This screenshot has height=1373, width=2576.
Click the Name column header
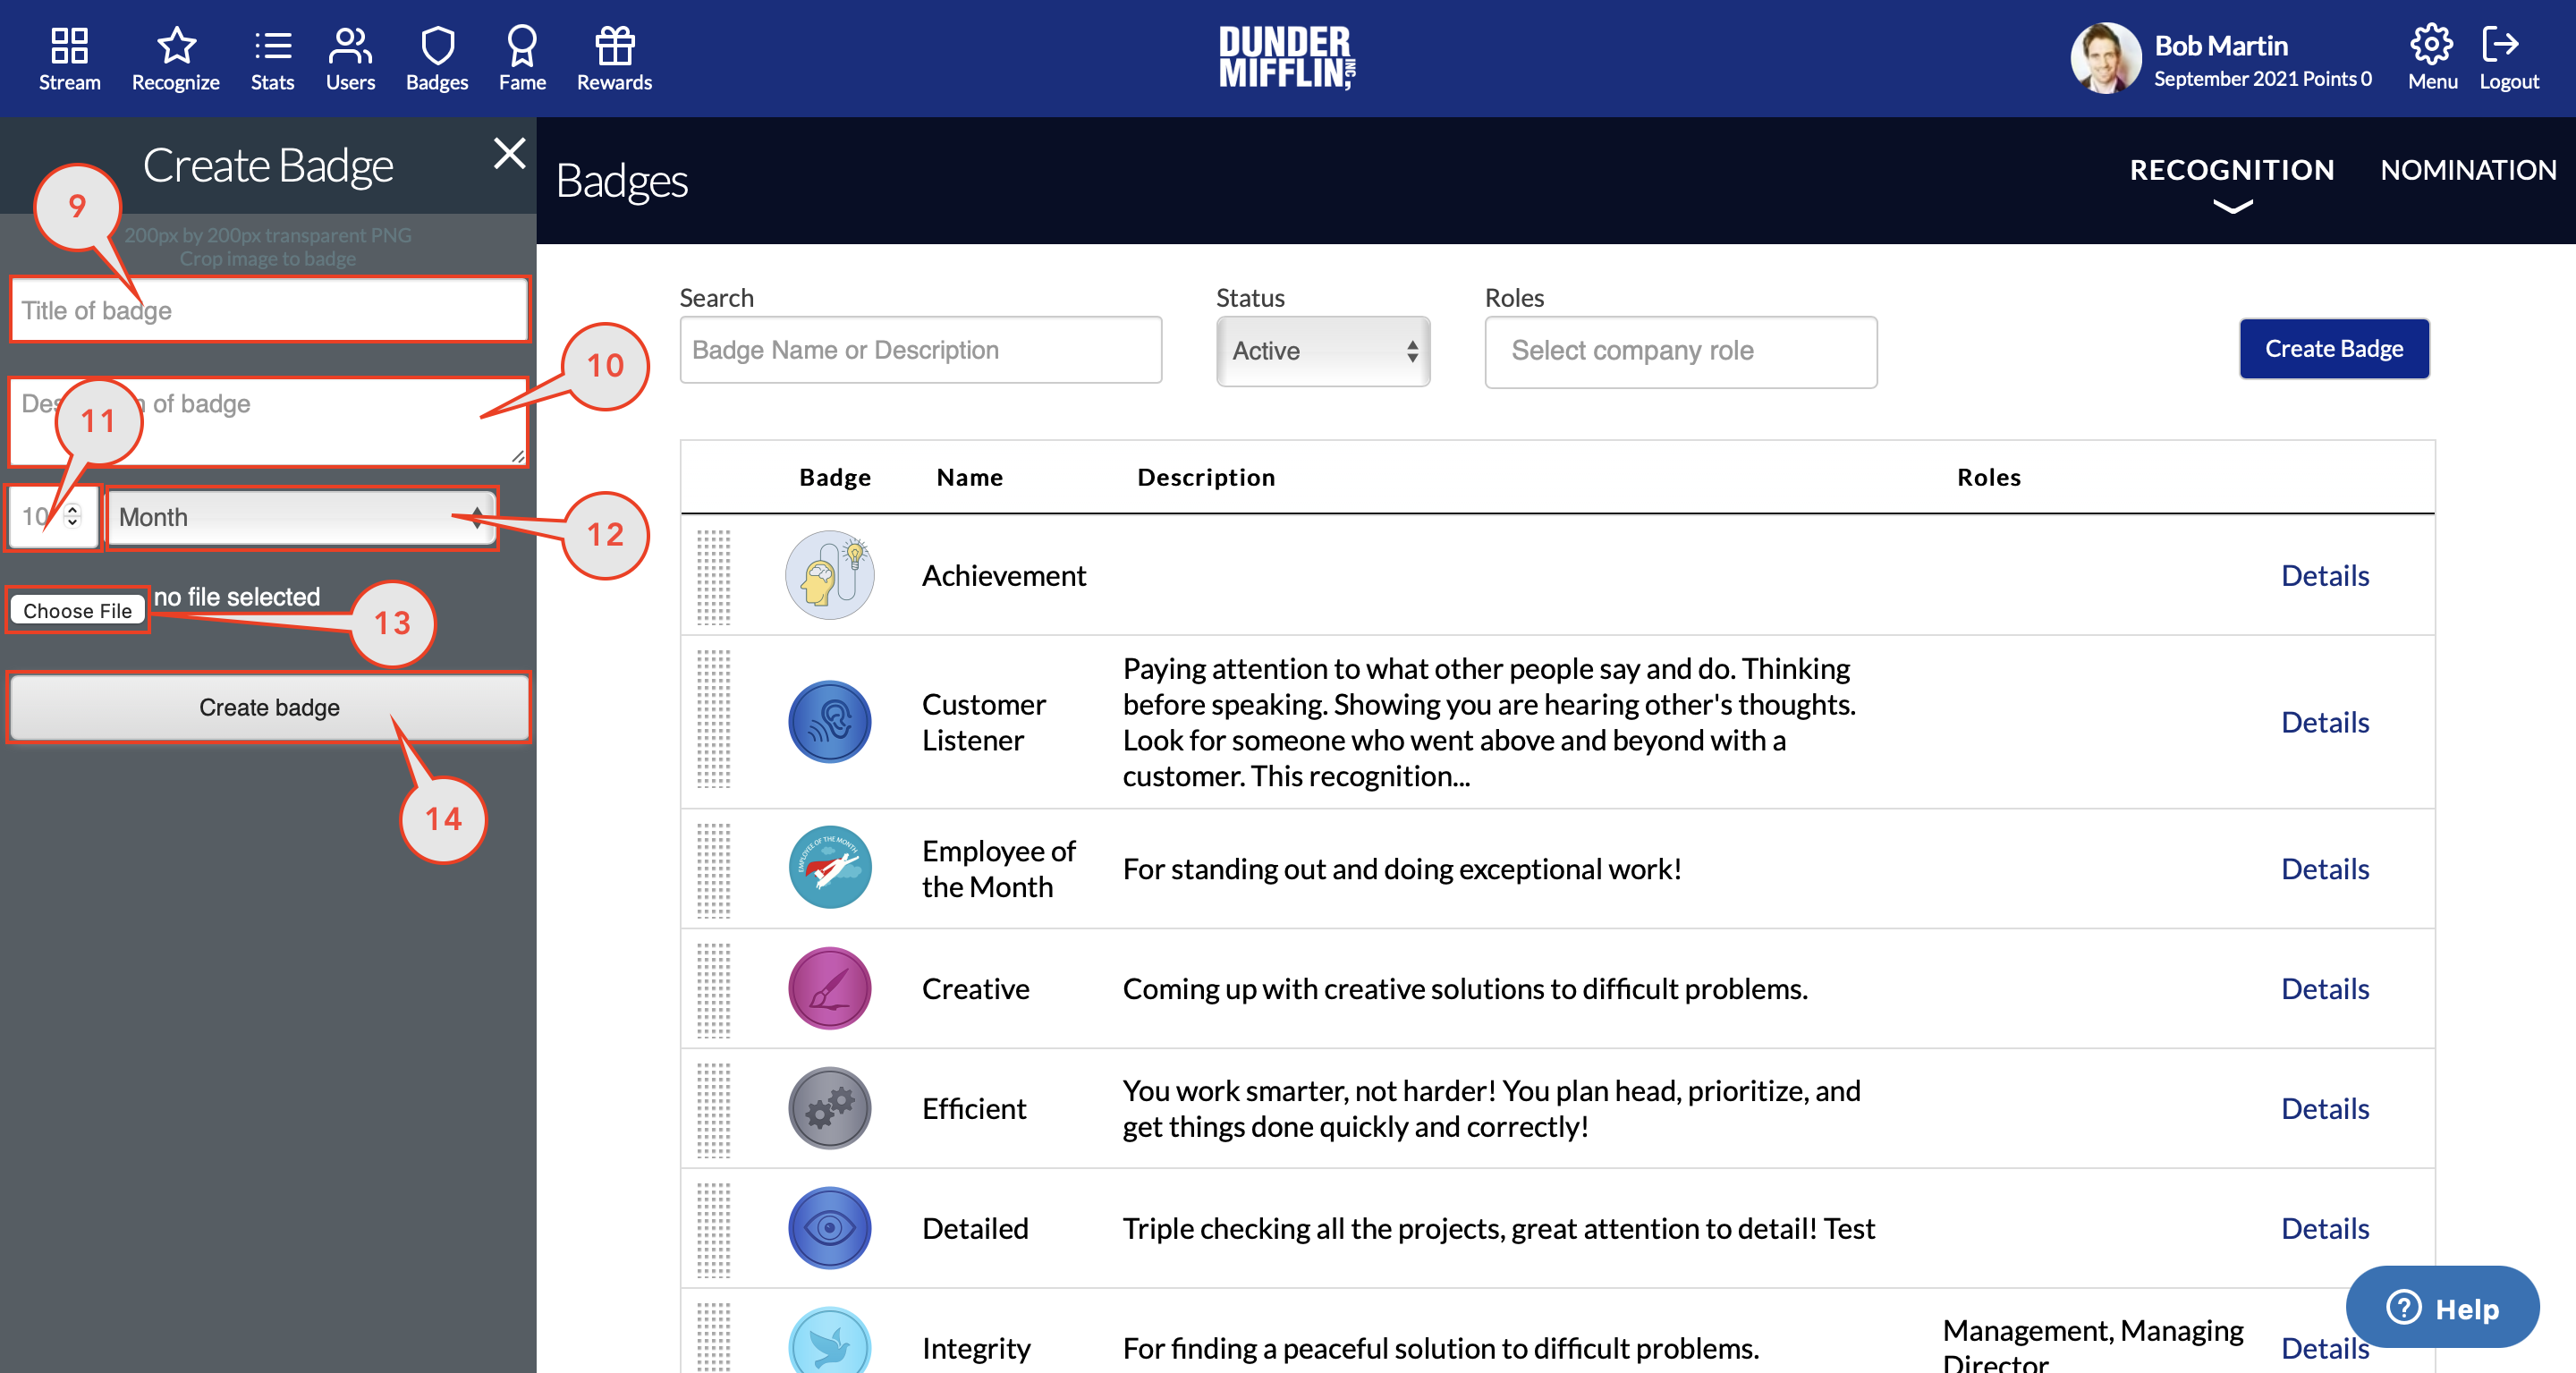coord(969,477)
